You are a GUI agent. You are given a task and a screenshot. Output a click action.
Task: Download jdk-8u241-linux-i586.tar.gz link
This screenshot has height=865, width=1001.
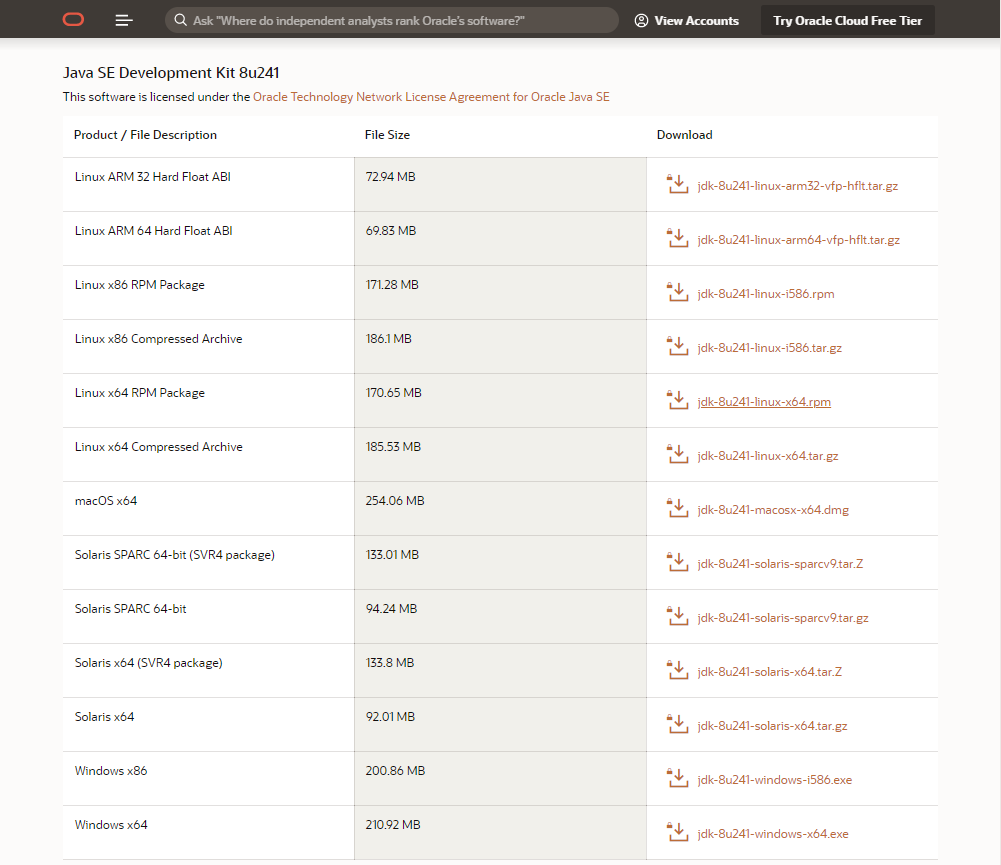769,348
